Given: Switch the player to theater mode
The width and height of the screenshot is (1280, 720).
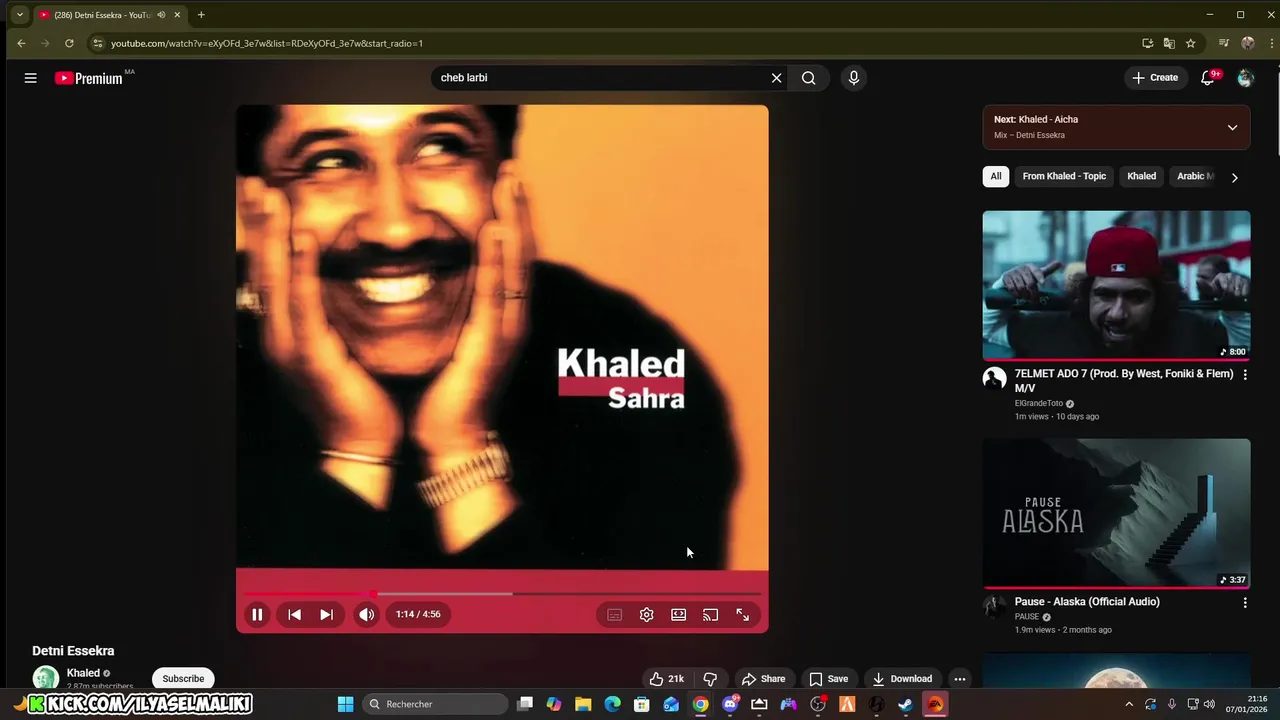Looking at the screenshot, I should pos(678,614).
